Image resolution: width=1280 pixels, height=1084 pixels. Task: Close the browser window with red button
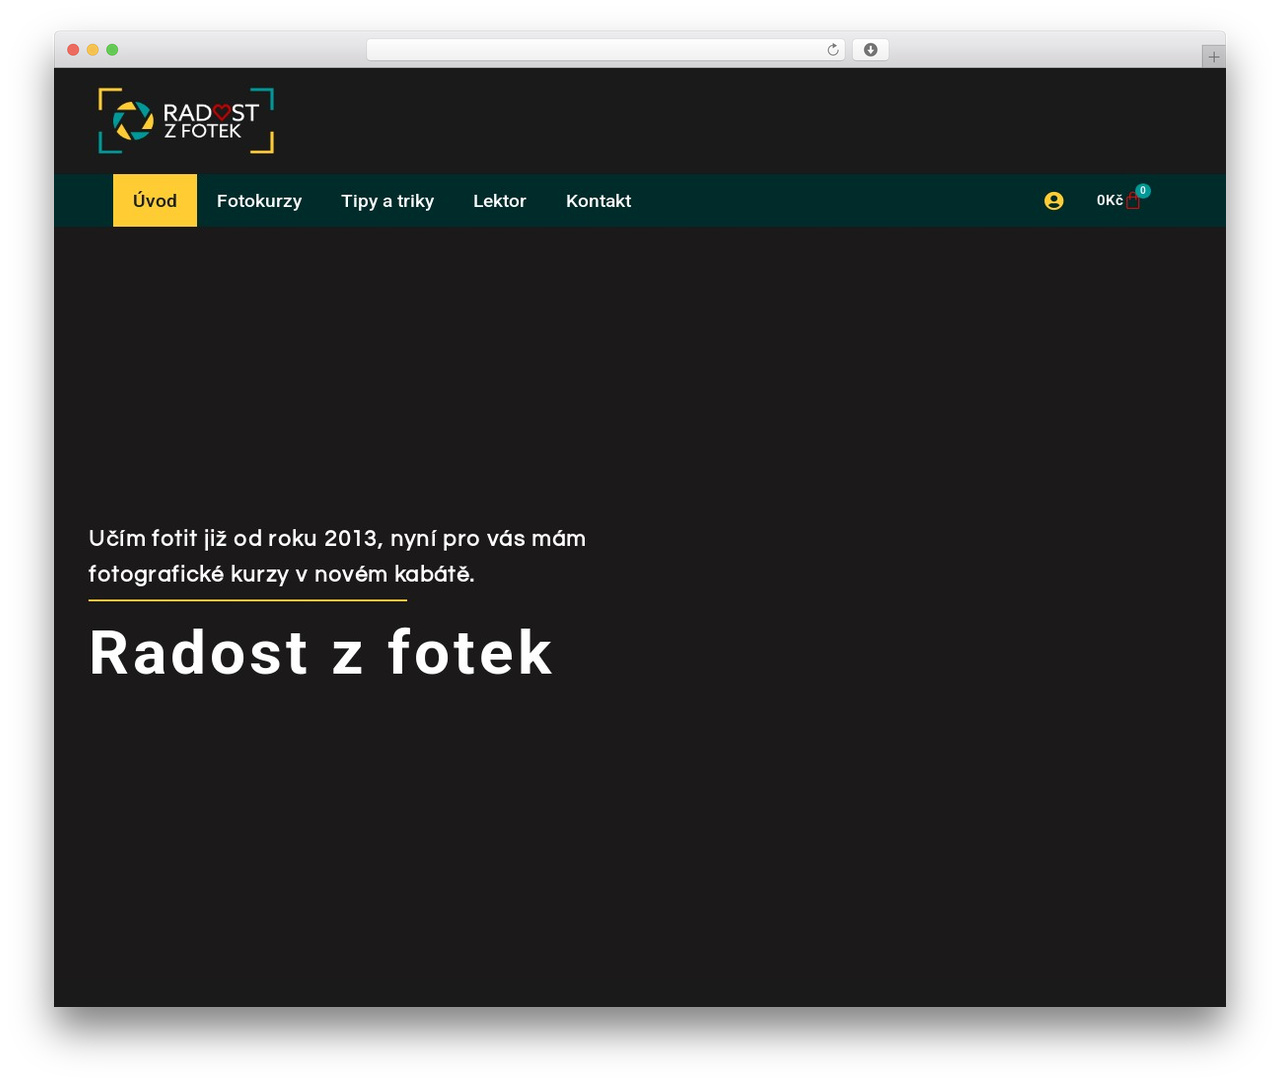point(73,50)
